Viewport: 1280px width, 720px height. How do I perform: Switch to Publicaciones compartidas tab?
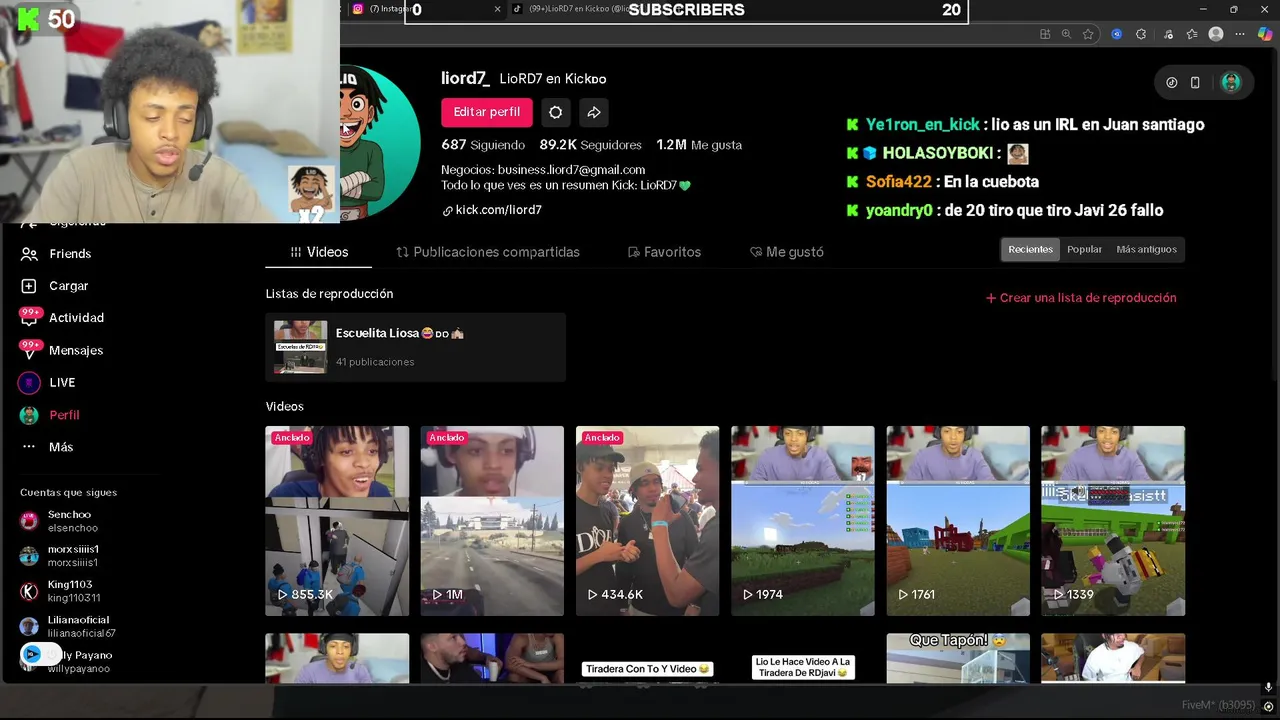pos(488,252)
